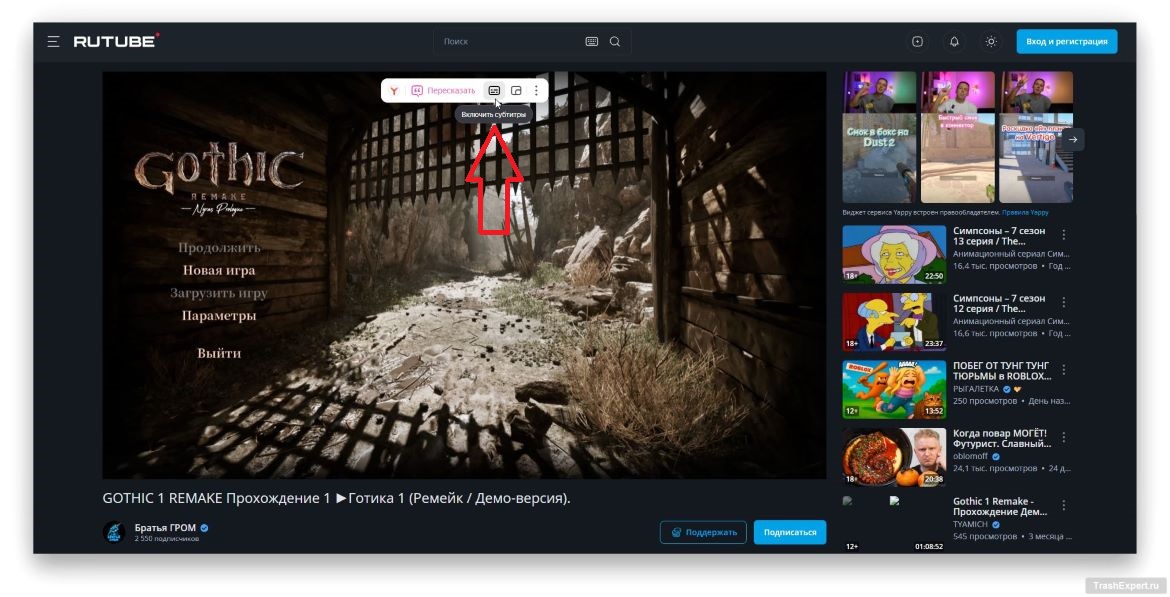Viewport: 1170px width, 597px height.
Task: Open Когда повар МОГЁТ video thumbnail
Action: (894, 457)
